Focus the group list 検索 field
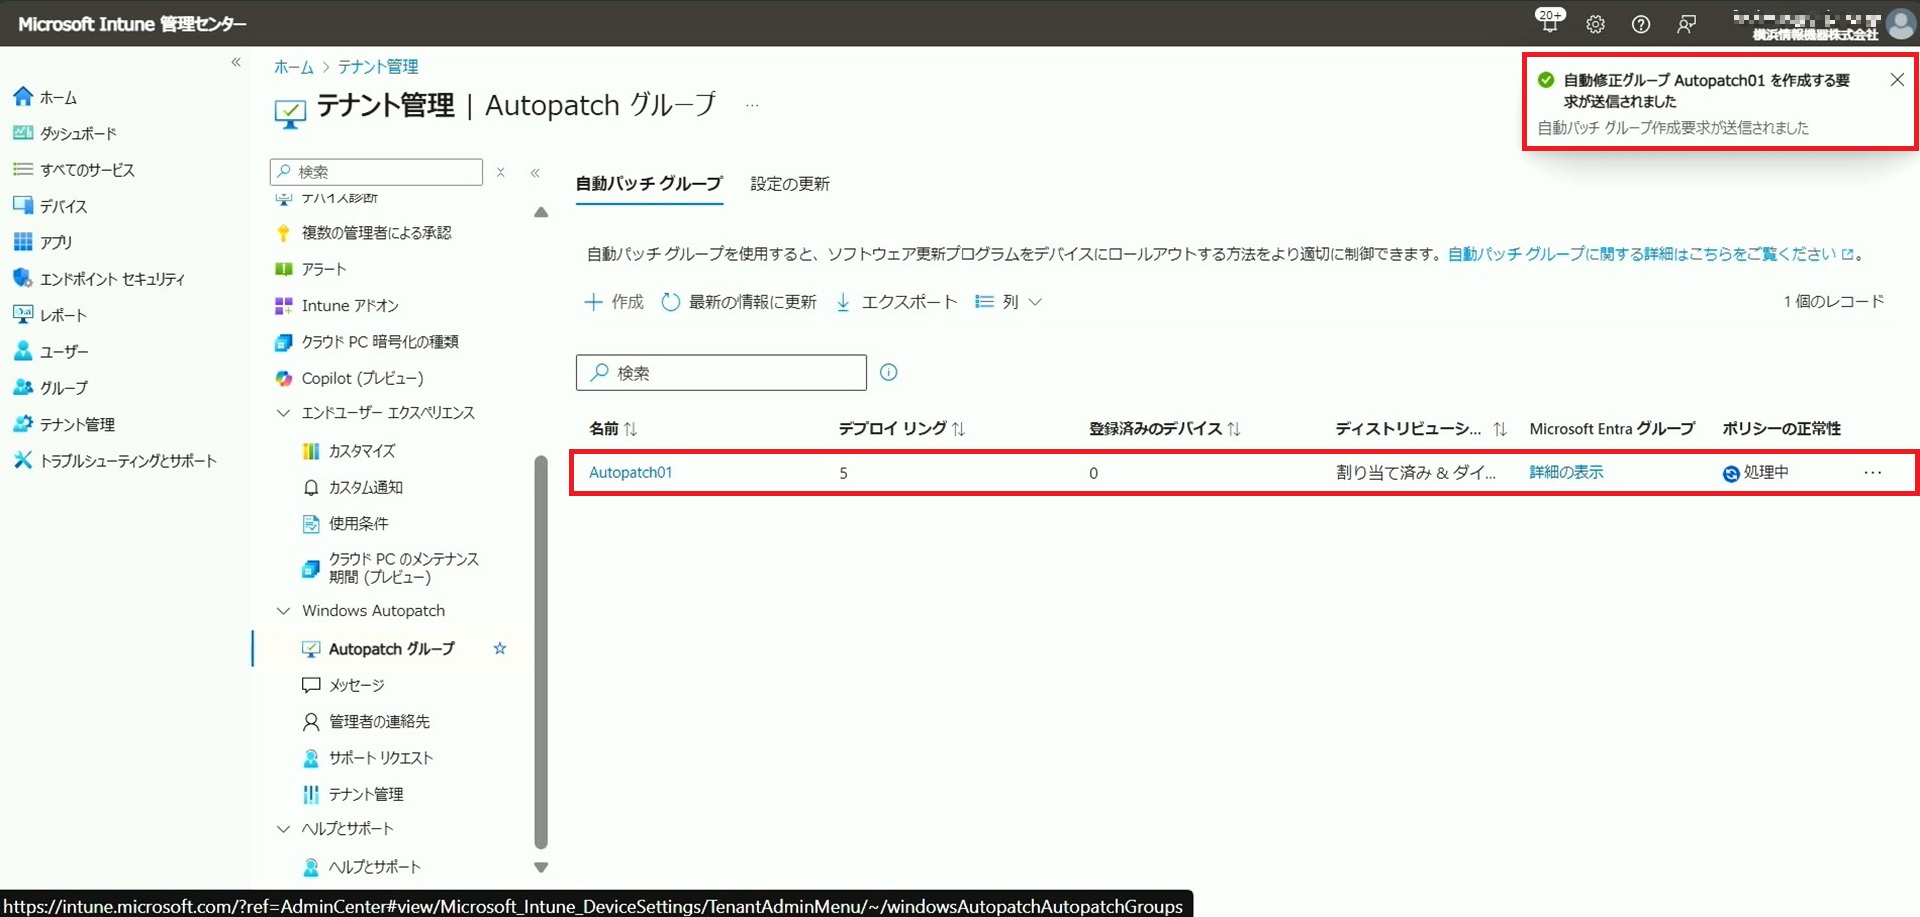 pos(721,373)
